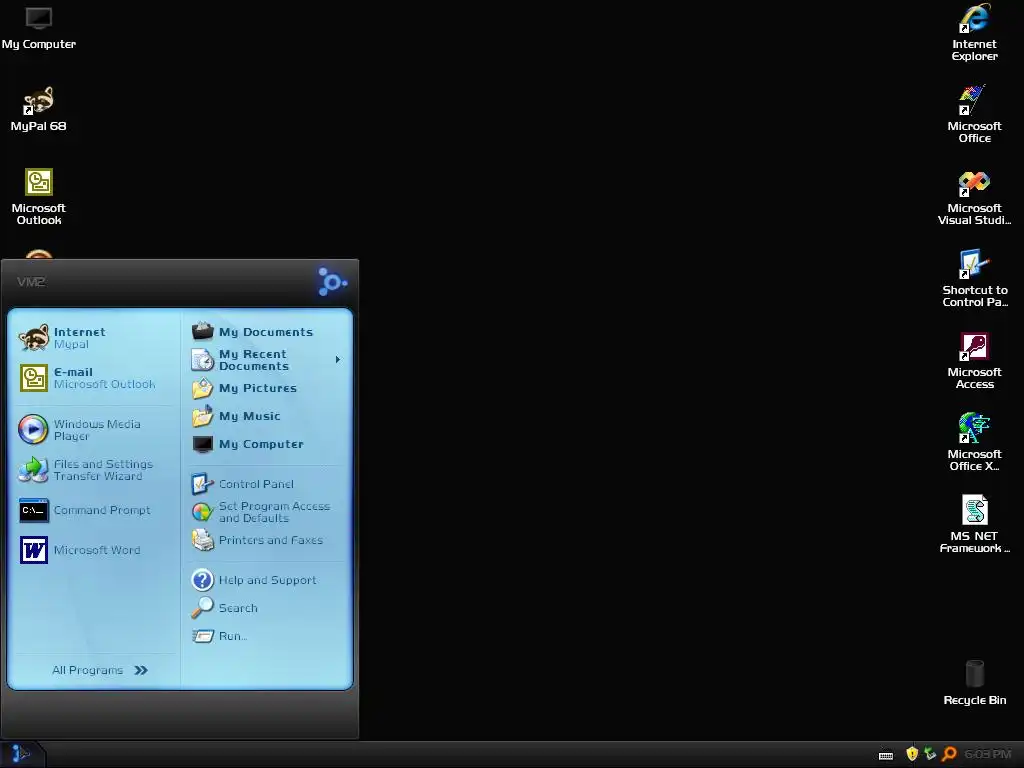
Task: Open E-mail Microsoft Outlook in Start menu
Action: pyautogui.click(x=93, y=378)
